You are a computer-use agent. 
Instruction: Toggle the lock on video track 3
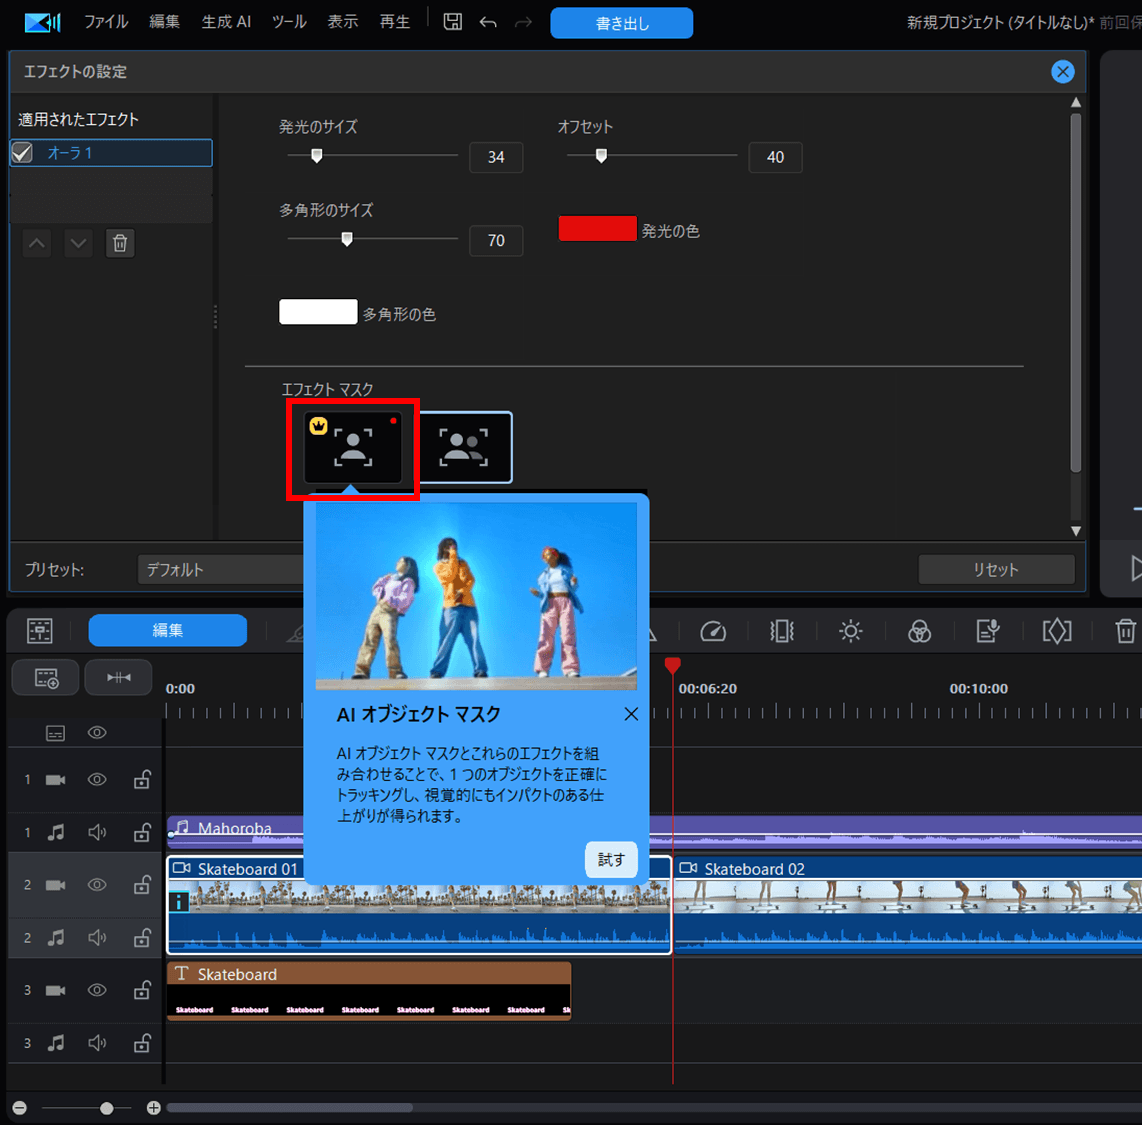coord(142,990)
